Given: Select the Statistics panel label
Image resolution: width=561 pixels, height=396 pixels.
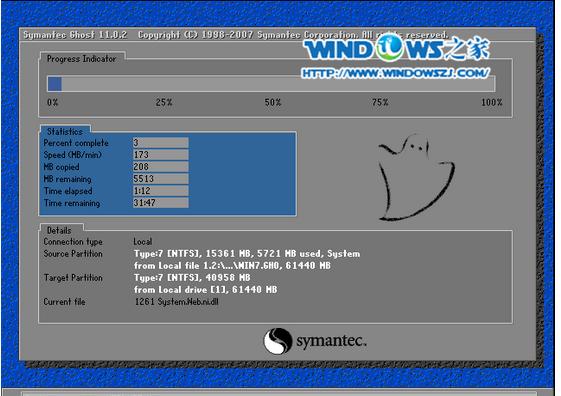Looking at the screenshot, I should click(x=65, y=131).
